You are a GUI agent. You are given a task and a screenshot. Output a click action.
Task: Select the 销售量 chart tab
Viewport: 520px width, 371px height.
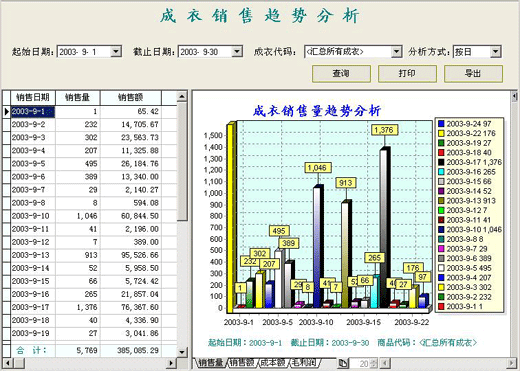pyautogui.click(x=210, y=363)
